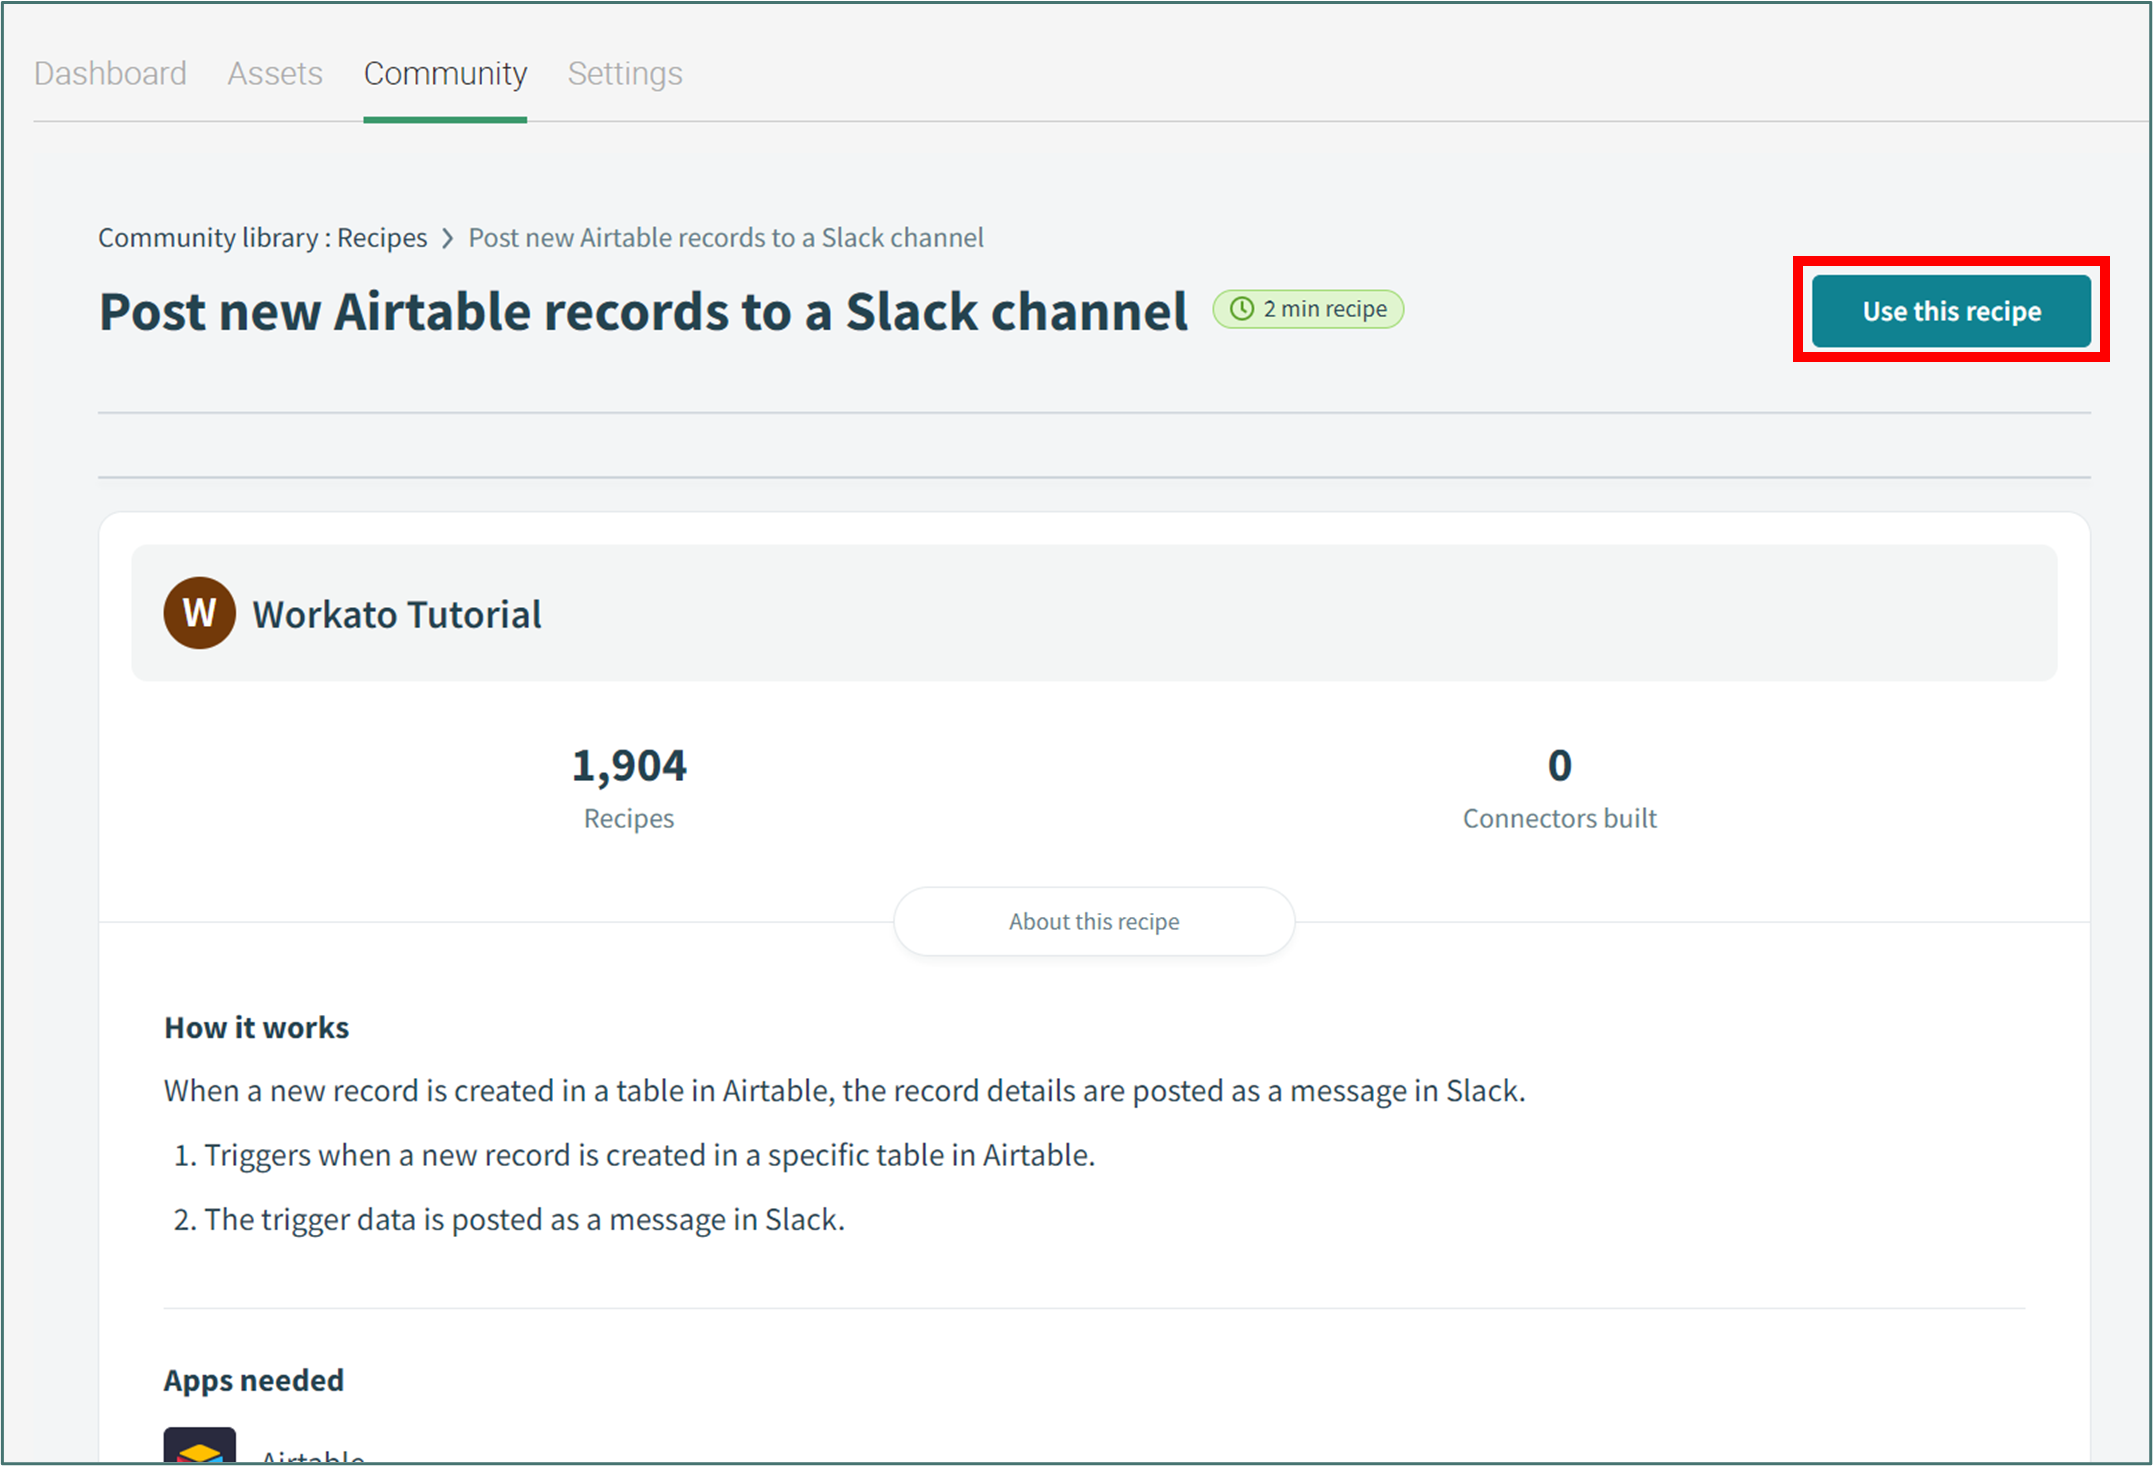Go to the Settings tab

coord(625,73)
